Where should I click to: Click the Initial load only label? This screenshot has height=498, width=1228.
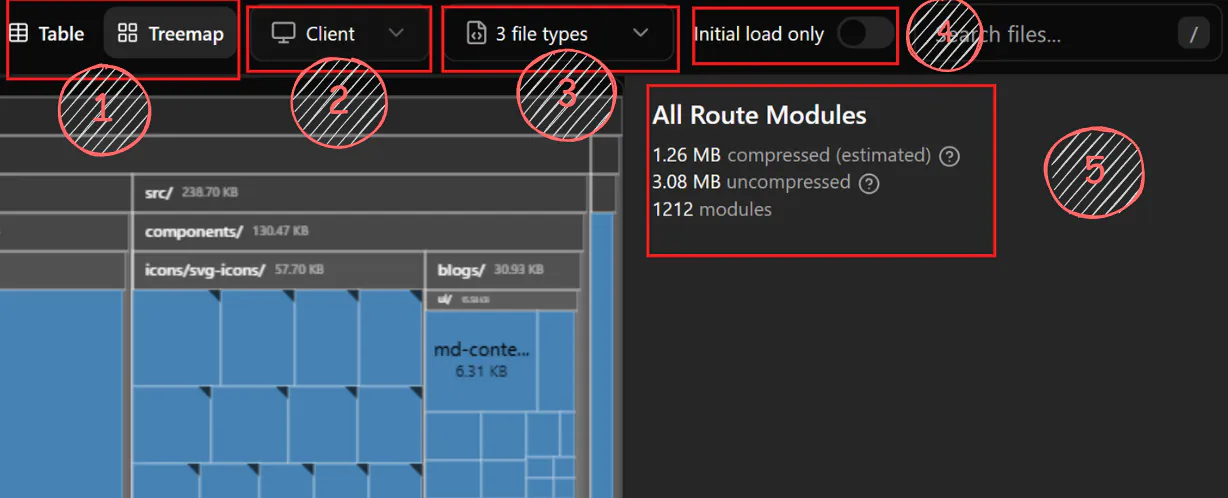(x=759, y=34)
